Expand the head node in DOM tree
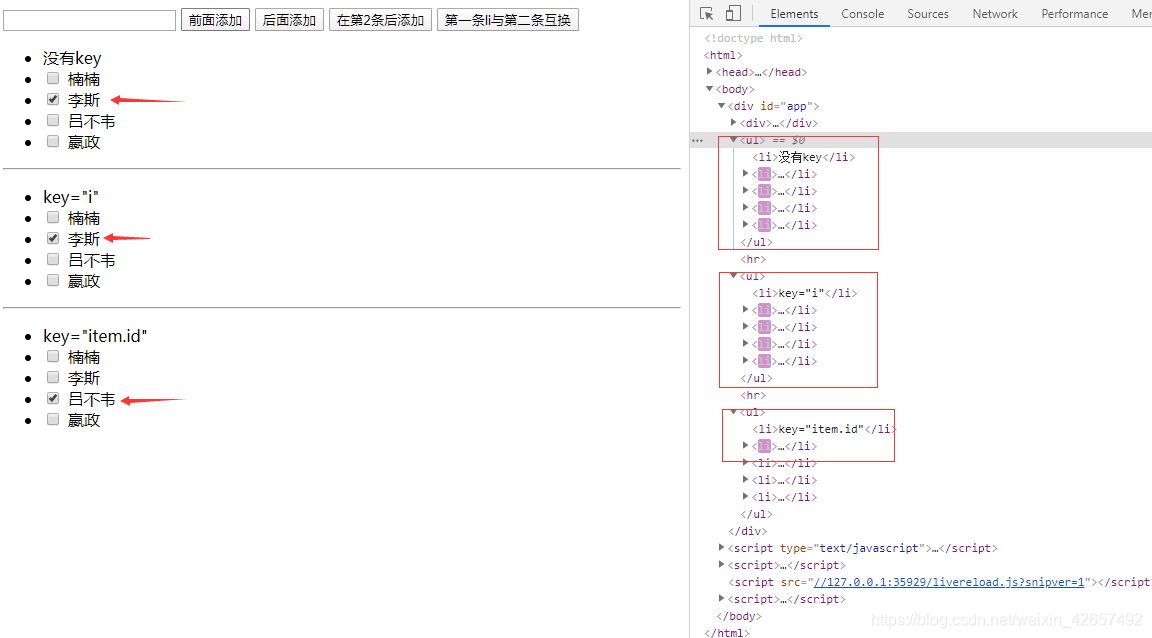The width and height of the screenshot is (1152, 638). (x=709, y=71)
